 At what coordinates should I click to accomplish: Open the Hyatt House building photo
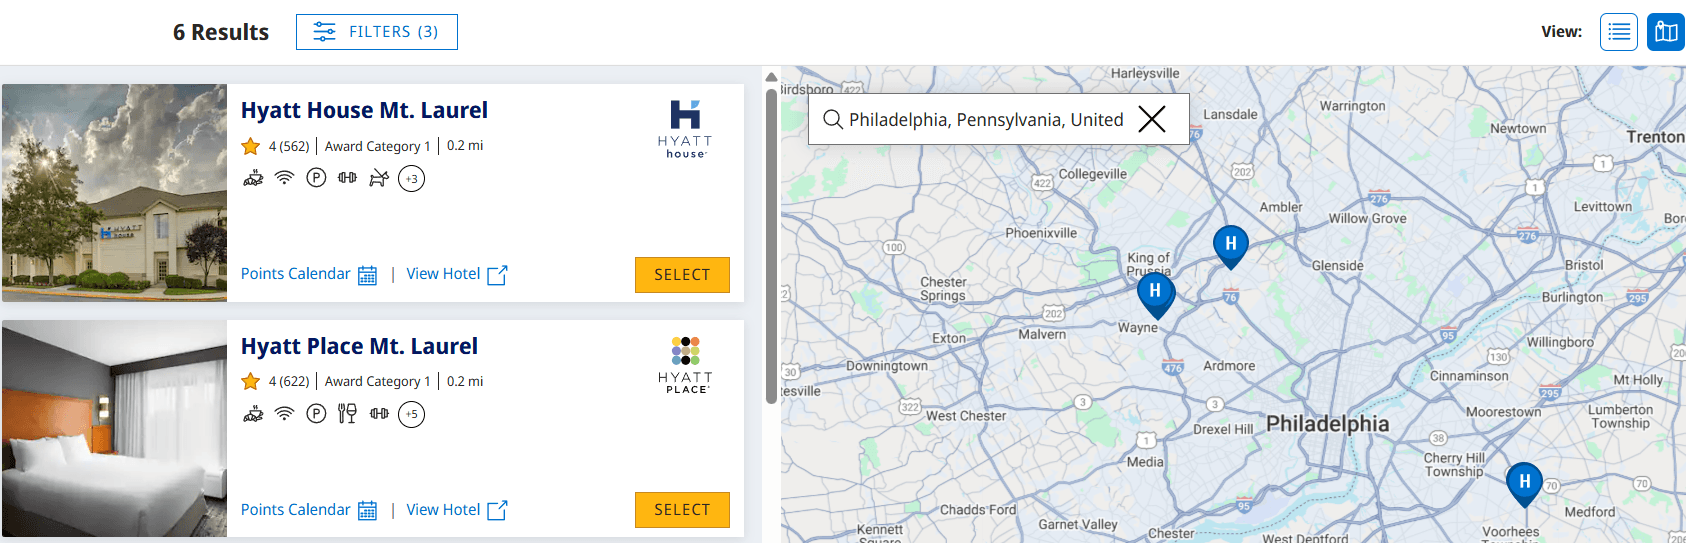tap(114, 193)
